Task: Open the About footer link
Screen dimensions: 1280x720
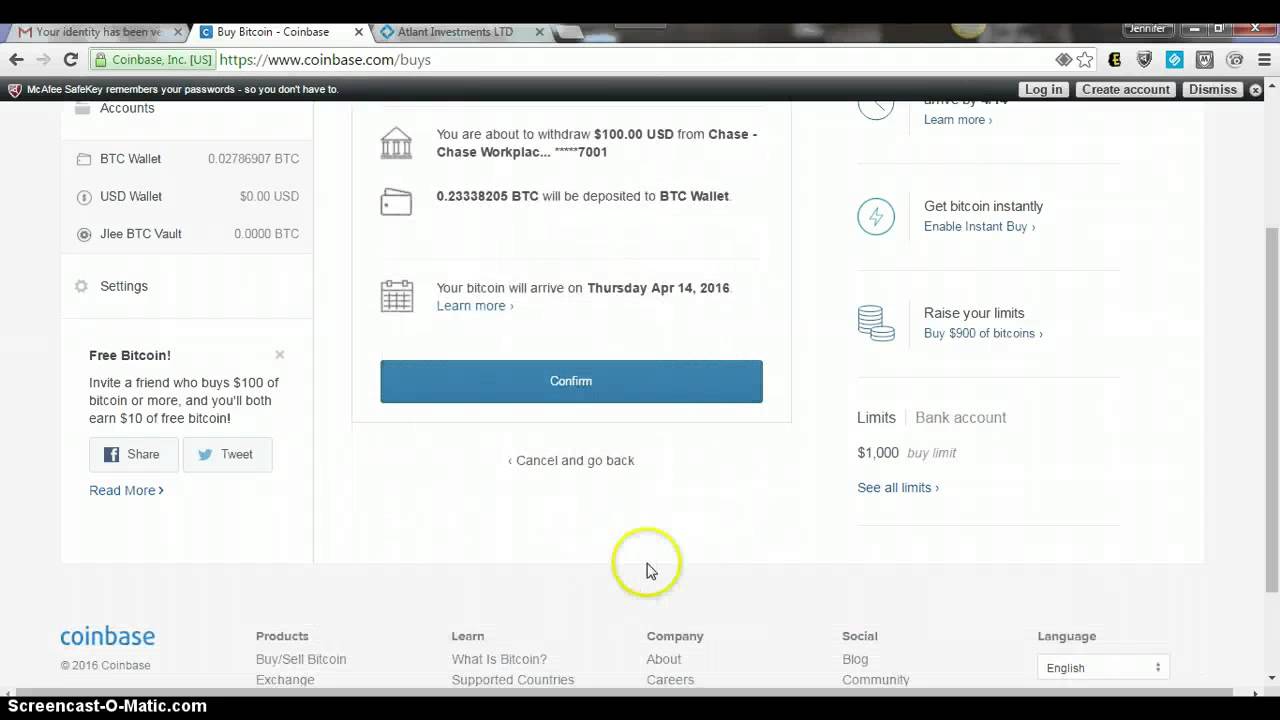Action: coord(664,660)
